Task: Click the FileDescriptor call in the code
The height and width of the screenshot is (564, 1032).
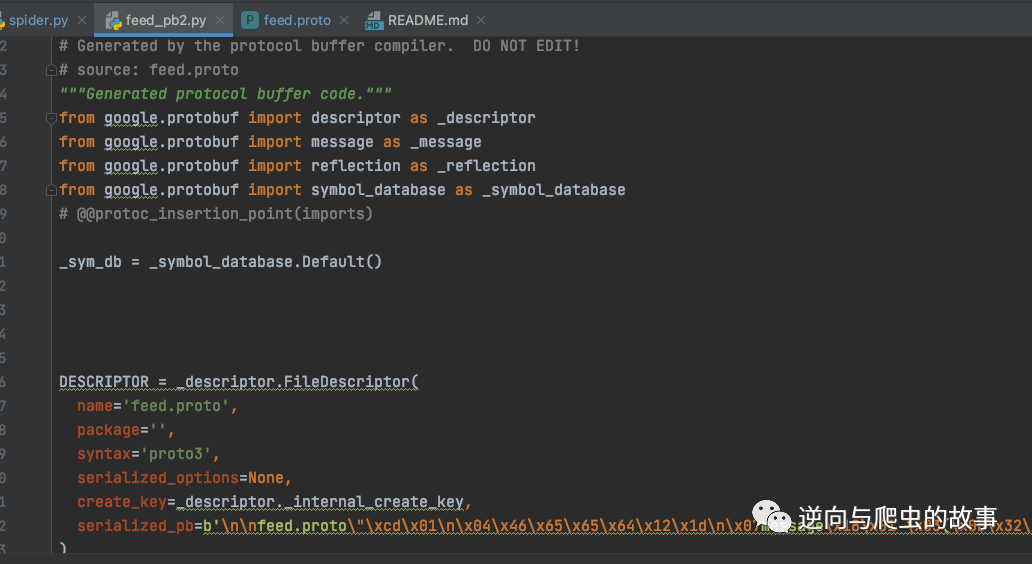Action: 348,382
